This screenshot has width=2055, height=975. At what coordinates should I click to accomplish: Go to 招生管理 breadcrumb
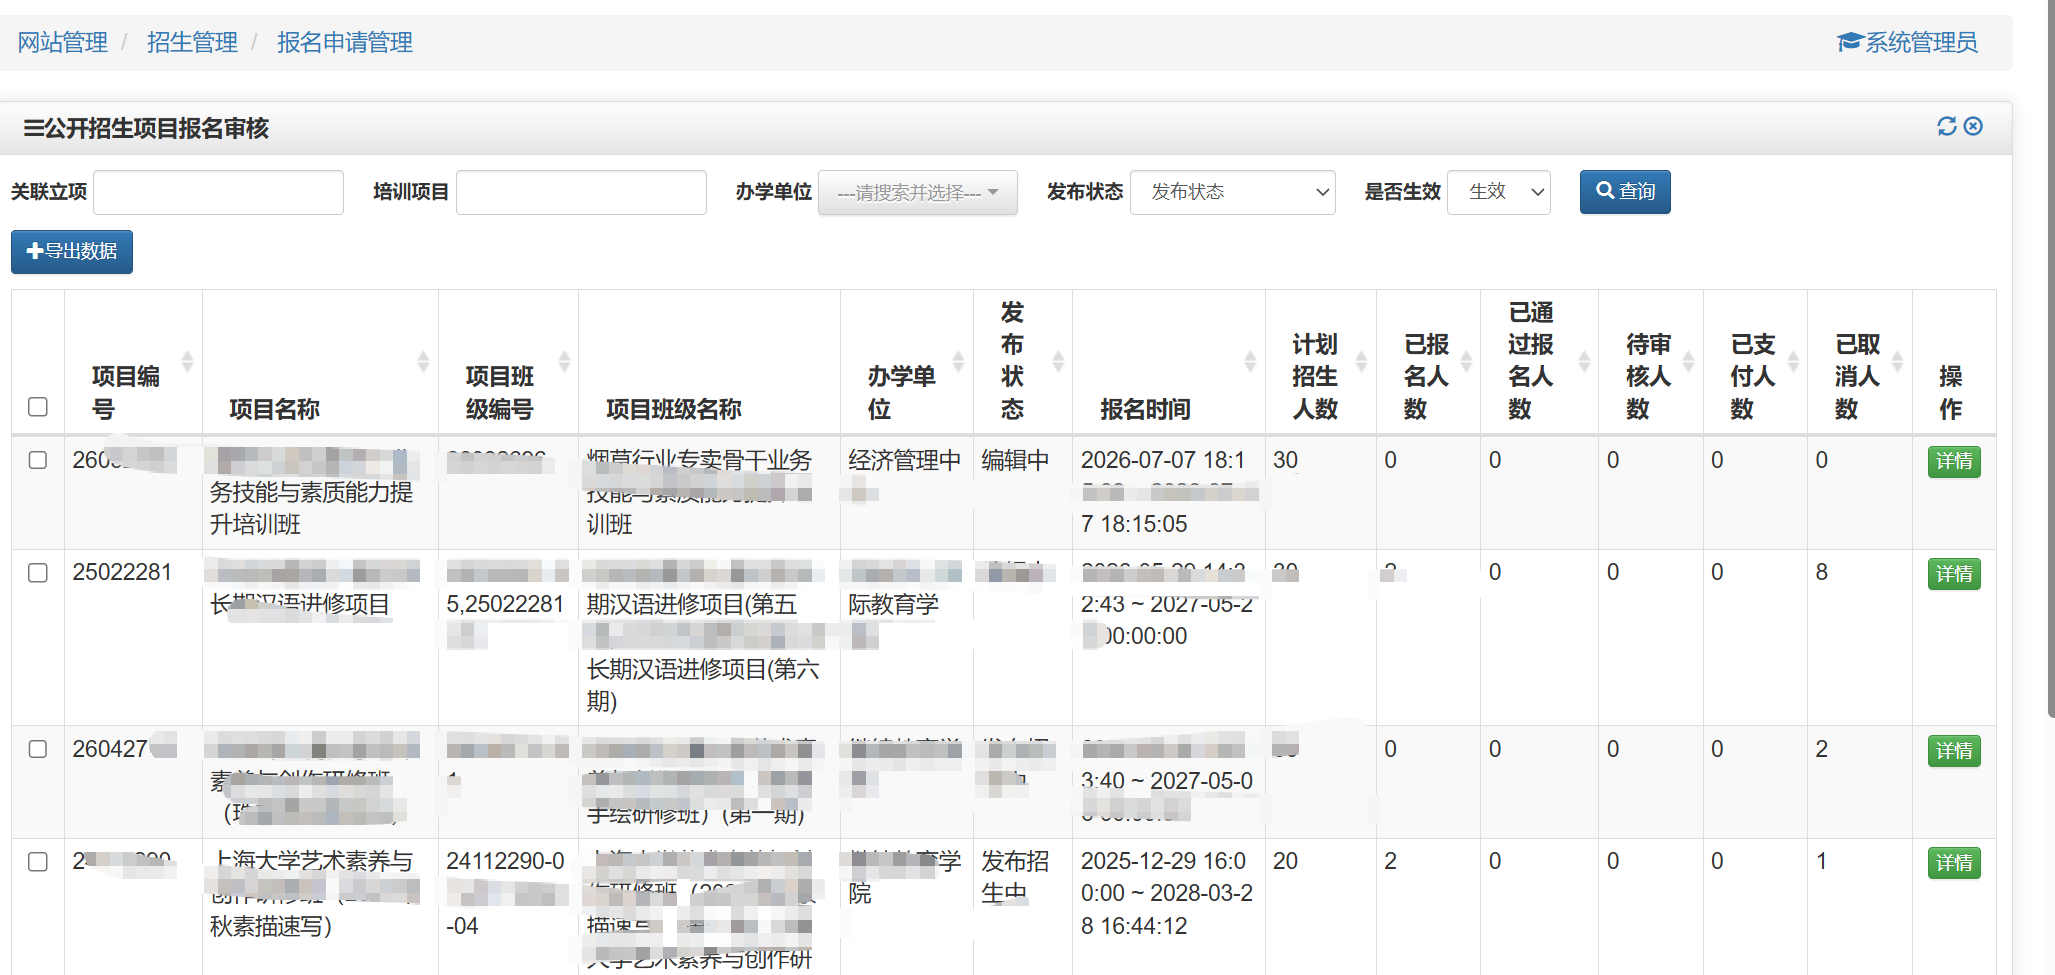point(192,42)
